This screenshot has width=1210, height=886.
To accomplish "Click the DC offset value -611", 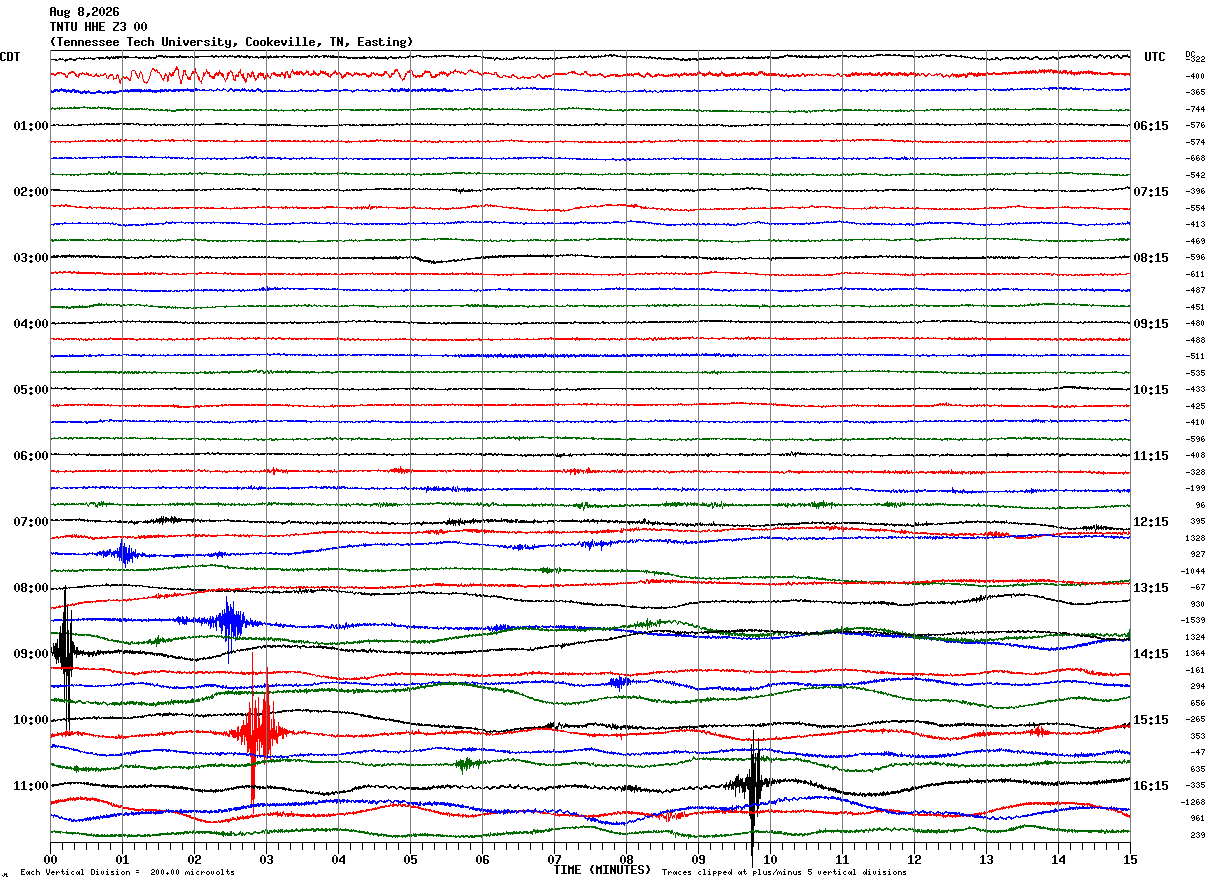I will coord(1195,274).
